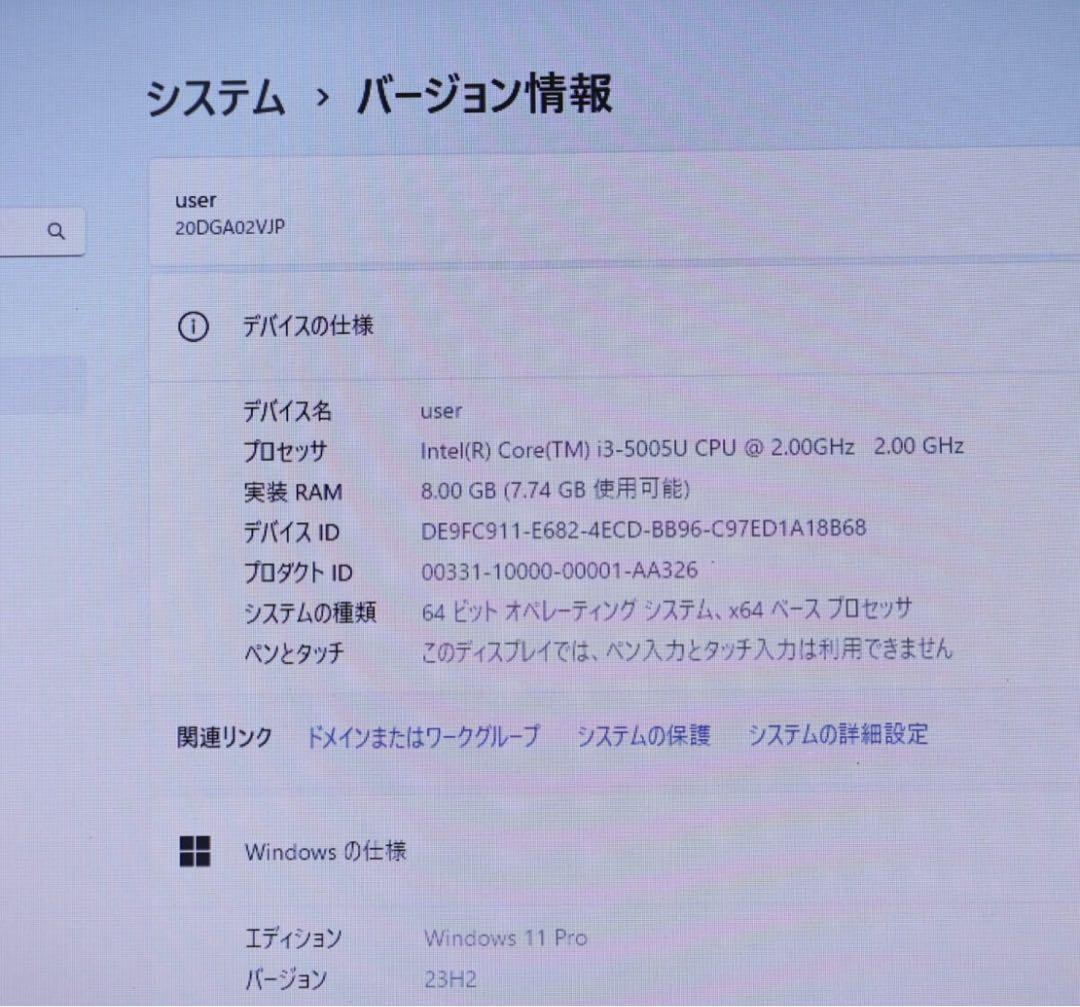Click the システムの種類 label
The image size is (1080, 1007).
point(310,612)
